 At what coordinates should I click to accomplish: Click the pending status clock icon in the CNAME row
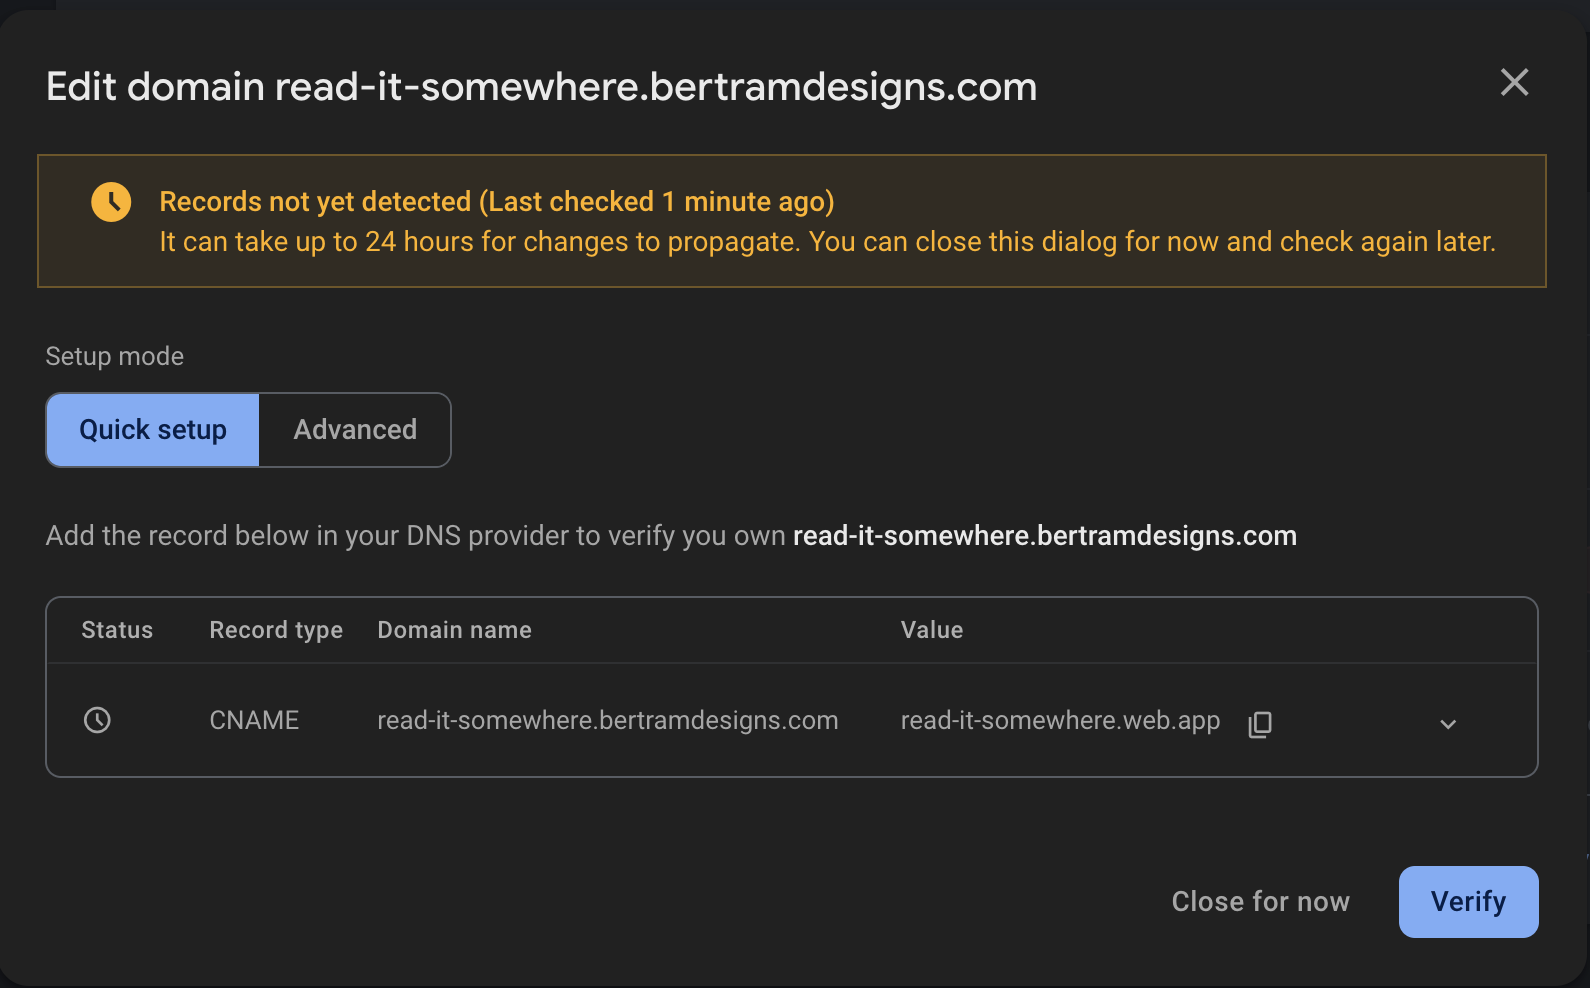[x=97, y=720]
